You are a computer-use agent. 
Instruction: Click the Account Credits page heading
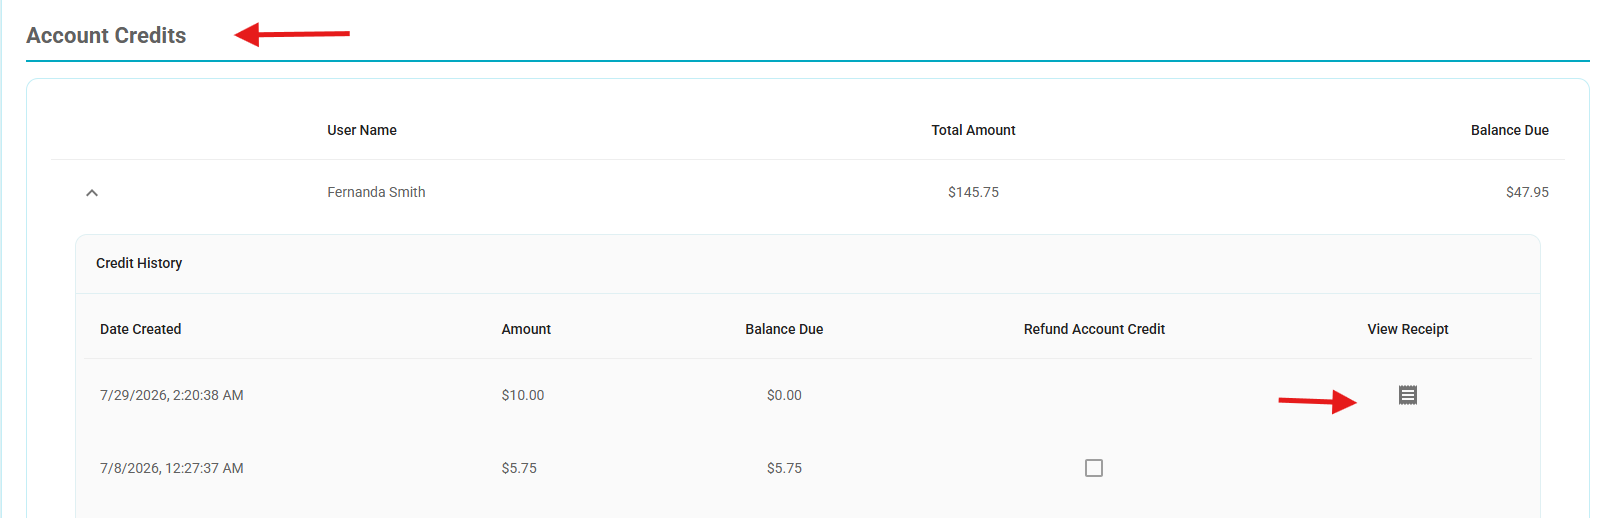[x=106, y=35]
